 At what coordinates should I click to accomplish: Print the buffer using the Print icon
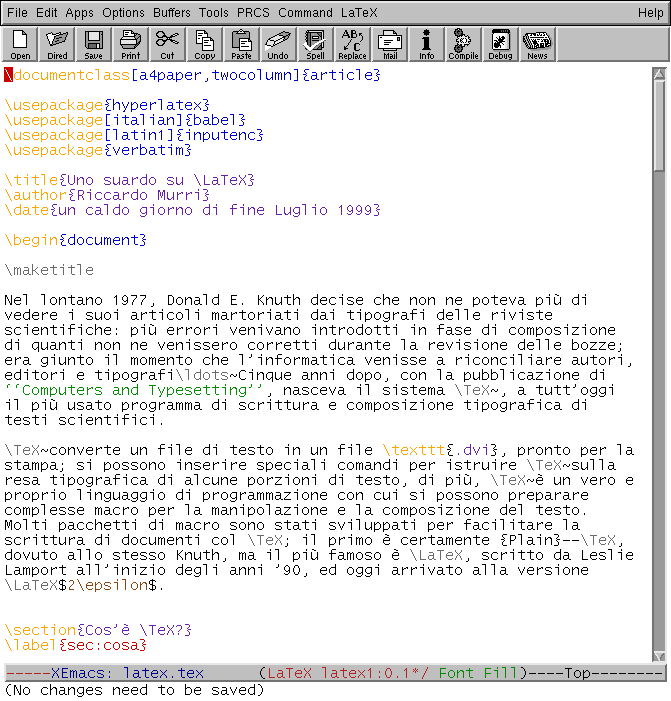pyautogui.click(x=131, y=43)
